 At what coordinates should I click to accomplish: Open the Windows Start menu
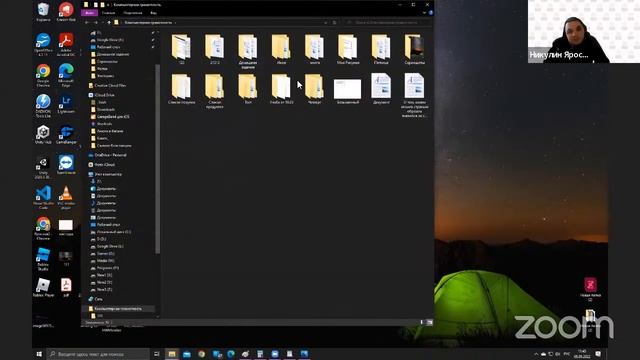pos(39,354)
